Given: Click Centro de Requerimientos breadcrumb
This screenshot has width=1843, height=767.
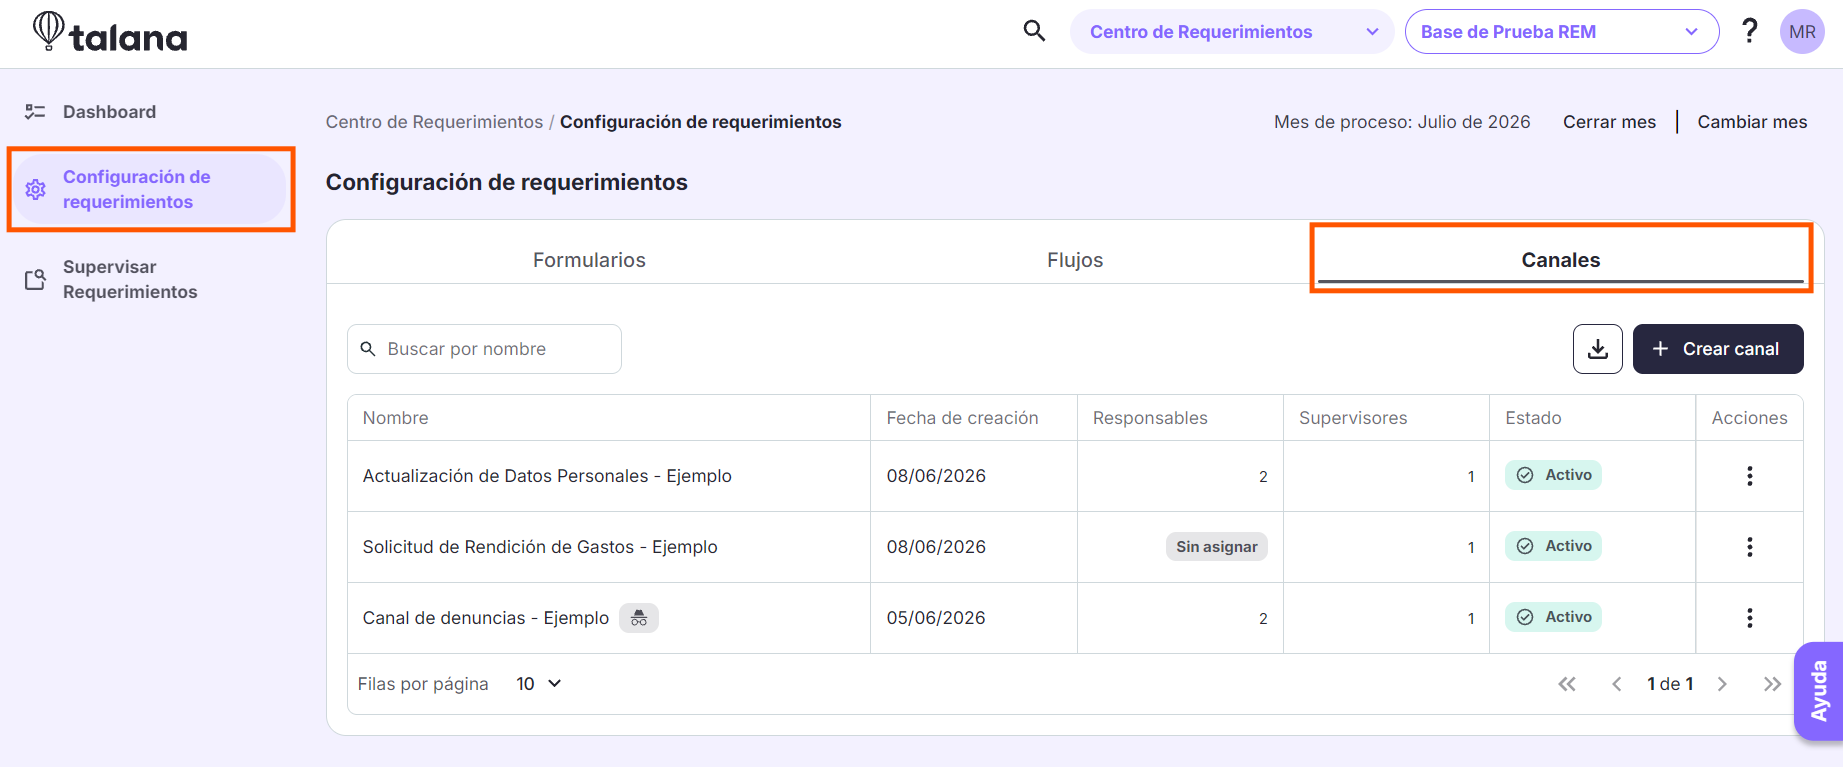Looking at the screenshot, I should 434,122.
